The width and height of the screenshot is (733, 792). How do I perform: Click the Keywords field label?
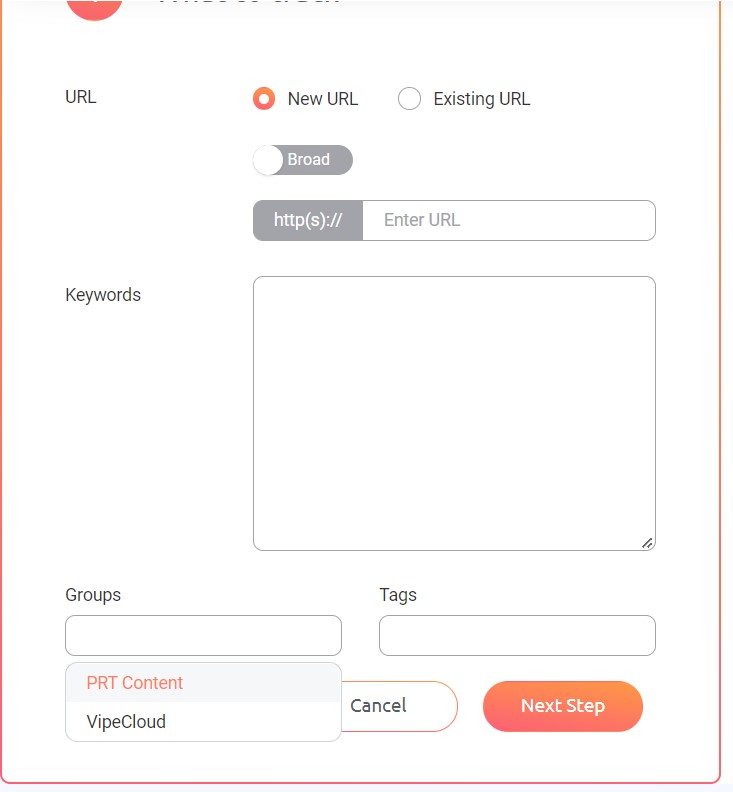click(x=103, y=295)
